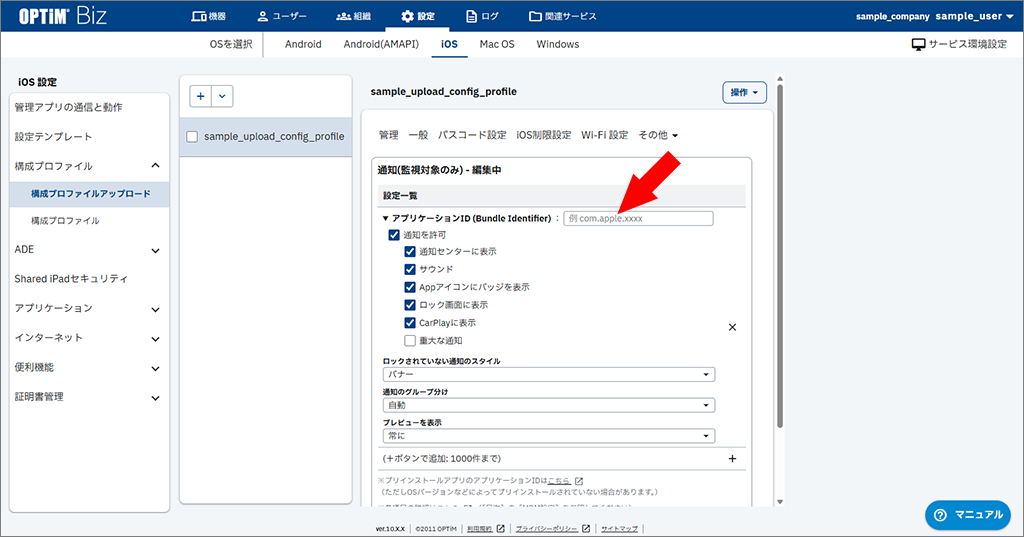Open the dropdown arrow beside plus button
This screenshot has width=1024, height=537.
coord(222,96)
